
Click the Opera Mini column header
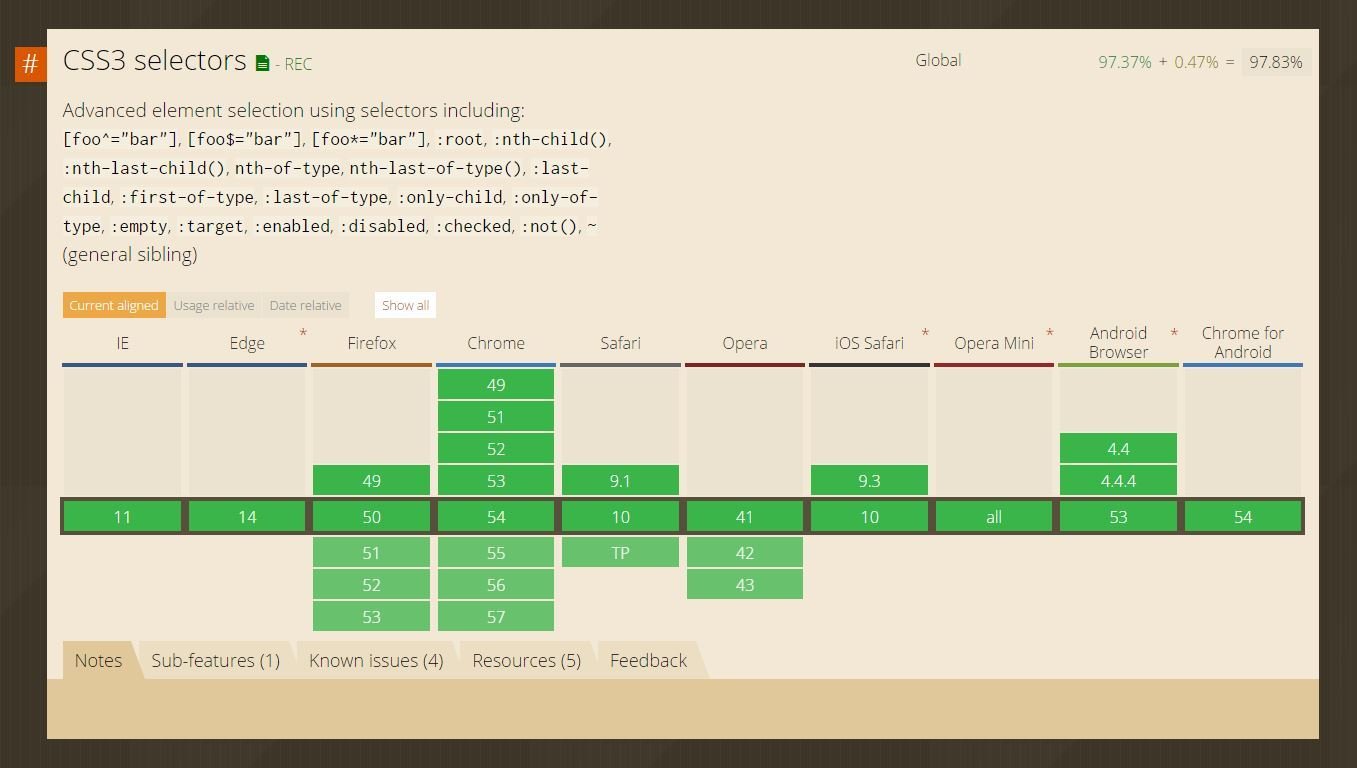(x=994, y=343)
